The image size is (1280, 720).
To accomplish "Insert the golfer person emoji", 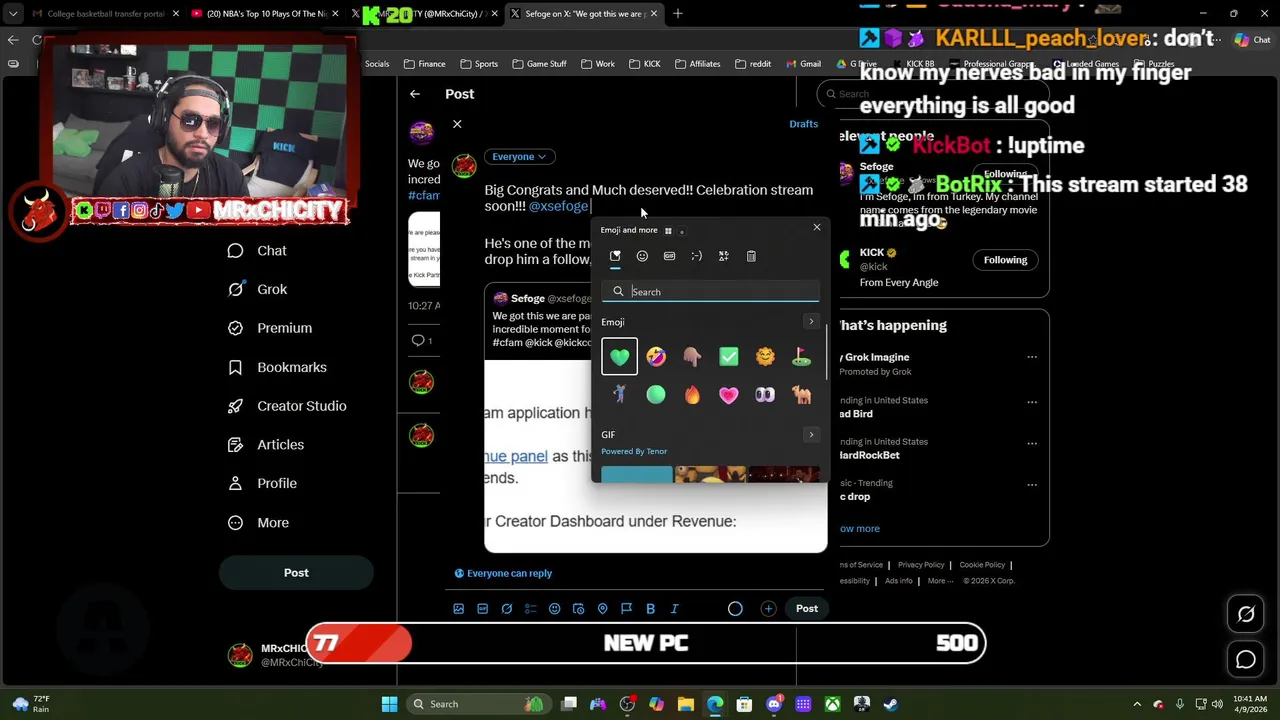I will point(619,395).
